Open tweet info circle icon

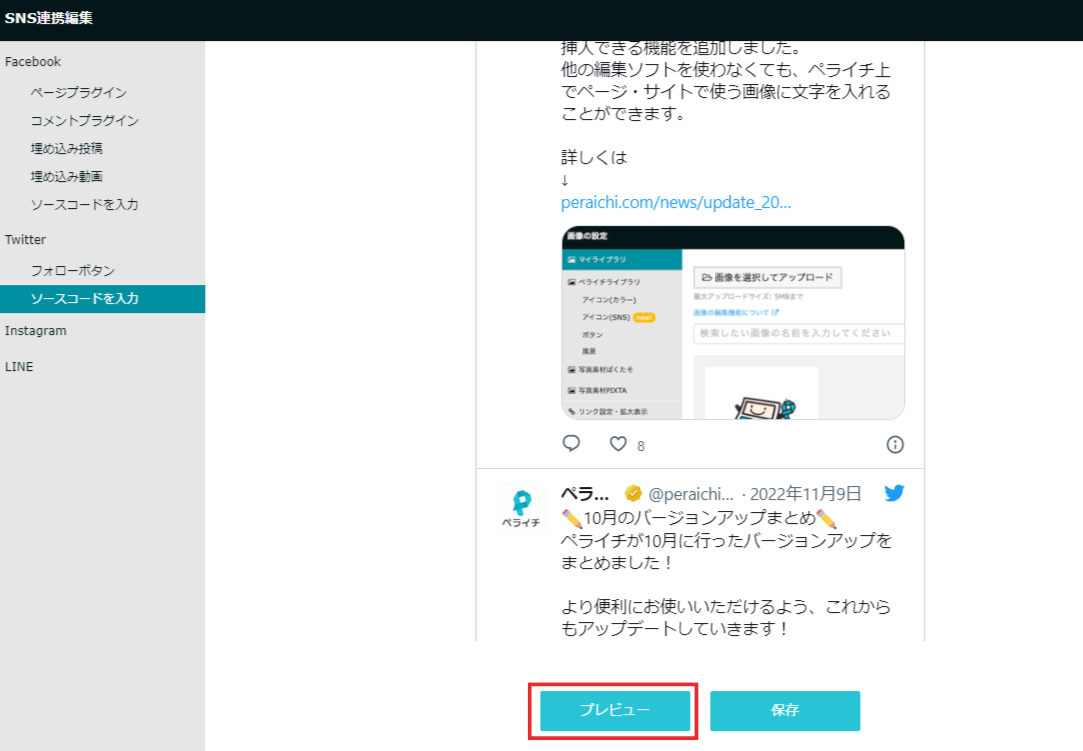pos(894,444)
